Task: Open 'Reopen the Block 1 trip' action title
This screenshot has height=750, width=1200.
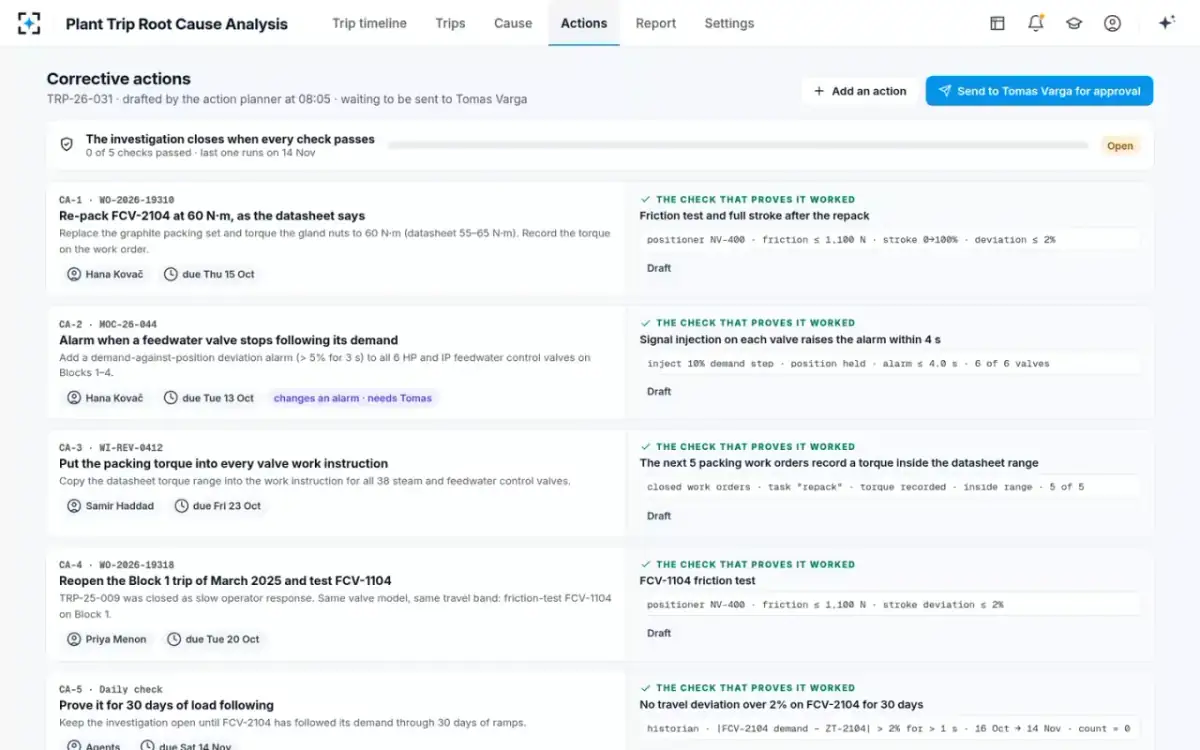Action: pyautogui.click(x=225, y=581)
